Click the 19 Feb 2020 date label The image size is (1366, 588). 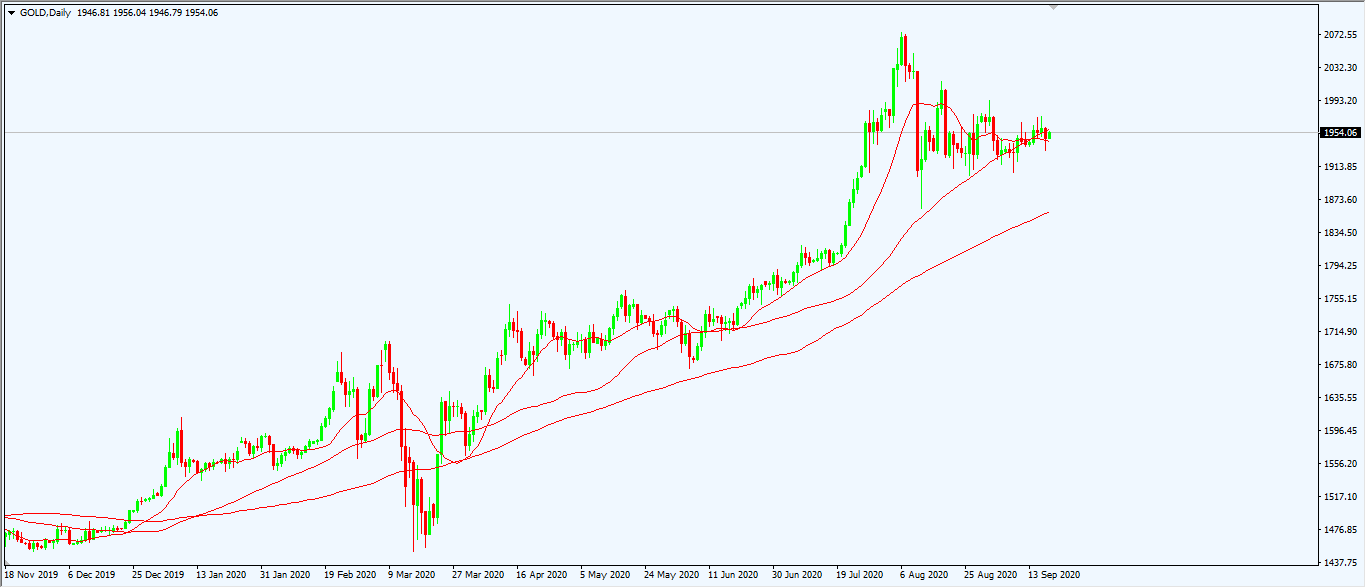coord(350,576)
